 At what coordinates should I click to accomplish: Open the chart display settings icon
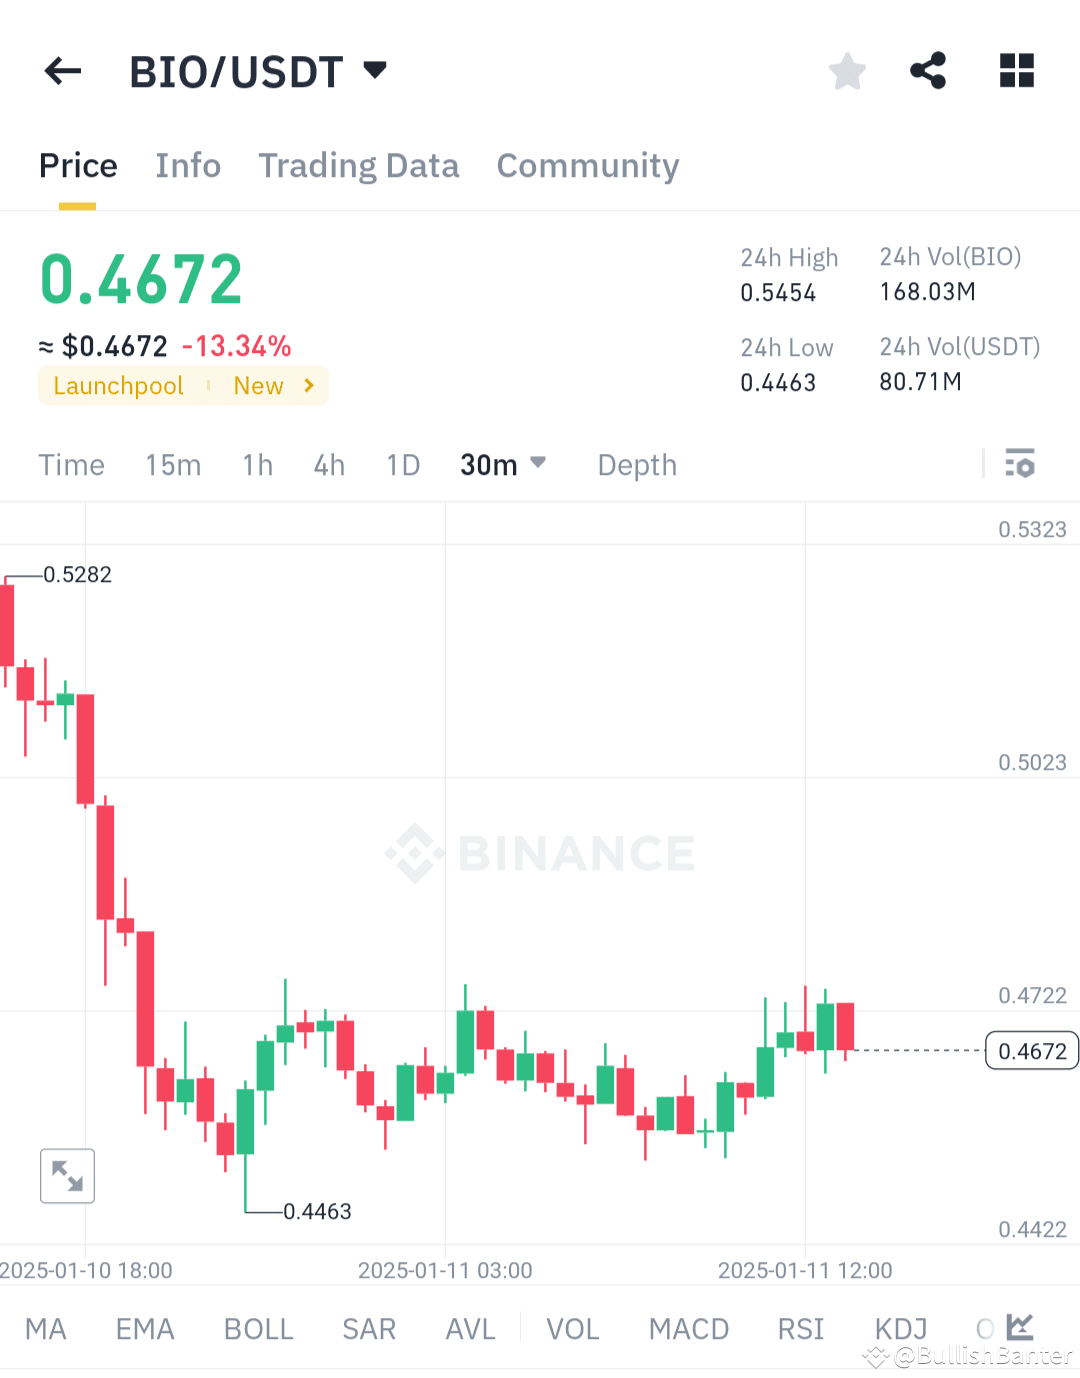(1020, 464)
